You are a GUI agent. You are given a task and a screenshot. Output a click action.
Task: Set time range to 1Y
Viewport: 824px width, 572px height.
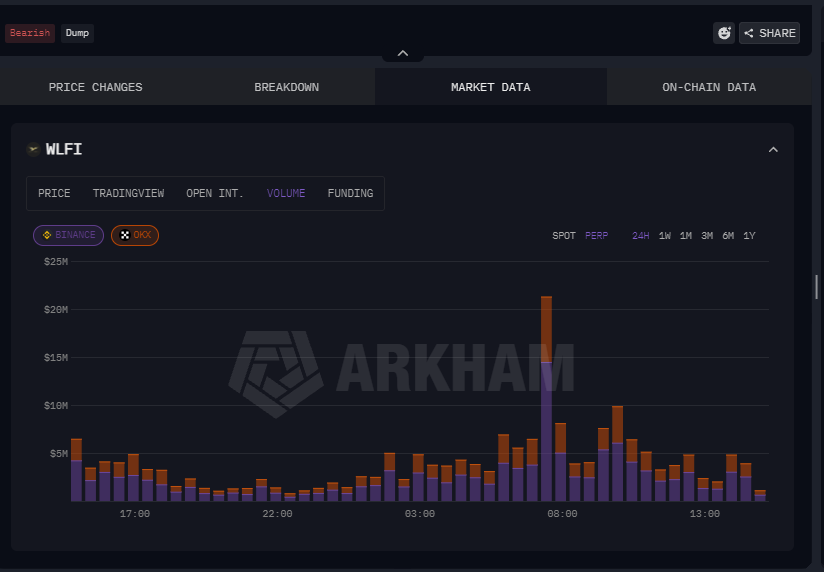point(749,236)
